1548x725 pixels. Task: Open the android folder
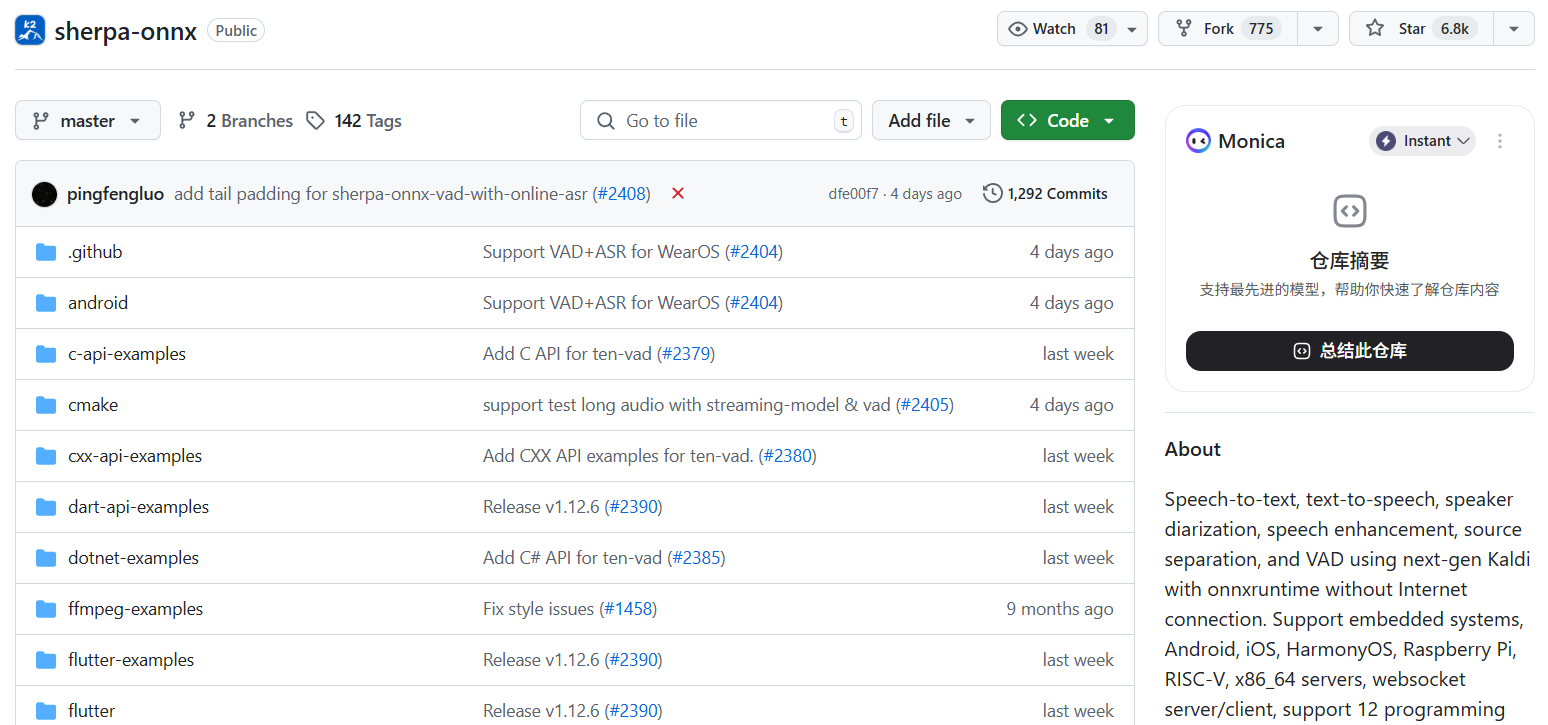tap(98, 303)
